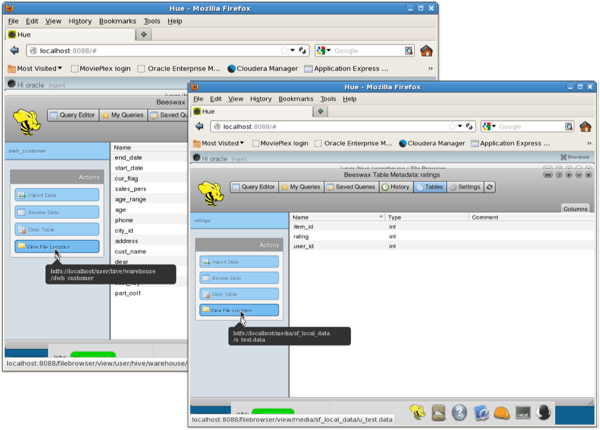
Task: Reload page icon in front window URL bar
Action: click(x=469, y=126)
